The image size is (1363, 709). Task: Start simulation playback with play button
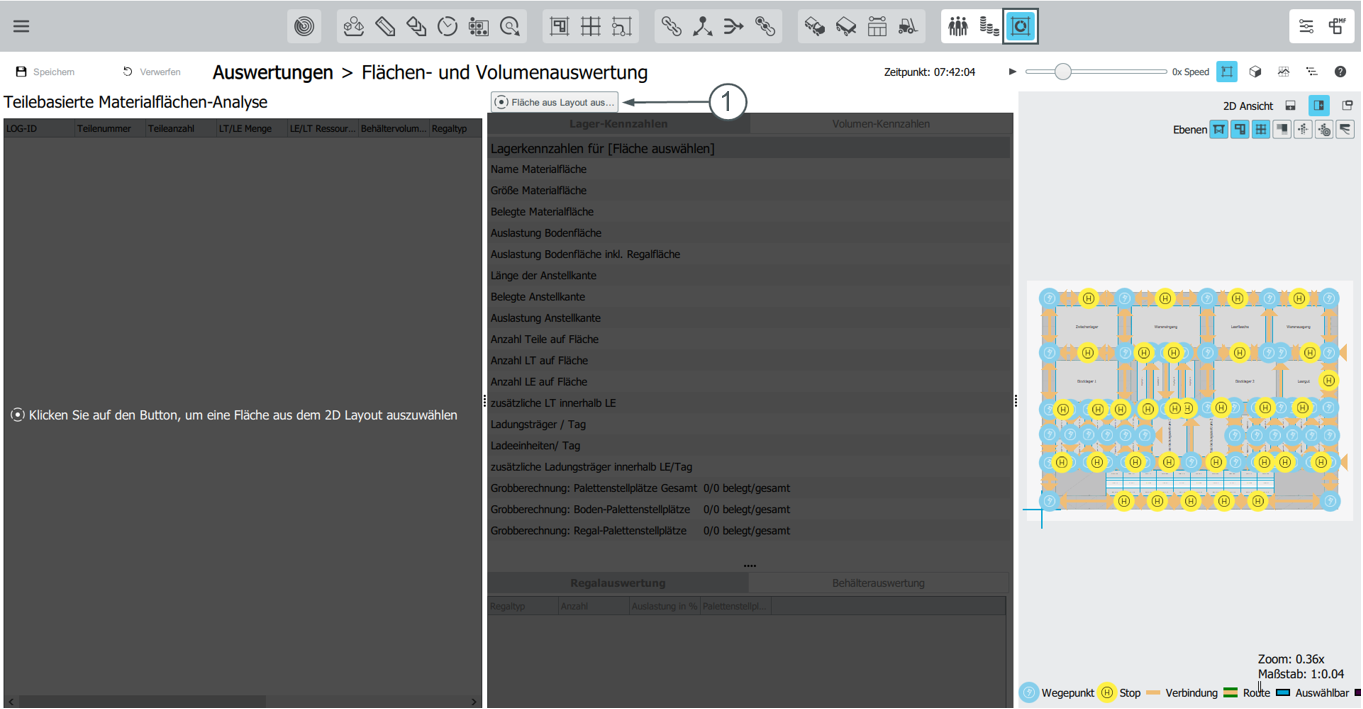click(x=1012, y=72)
